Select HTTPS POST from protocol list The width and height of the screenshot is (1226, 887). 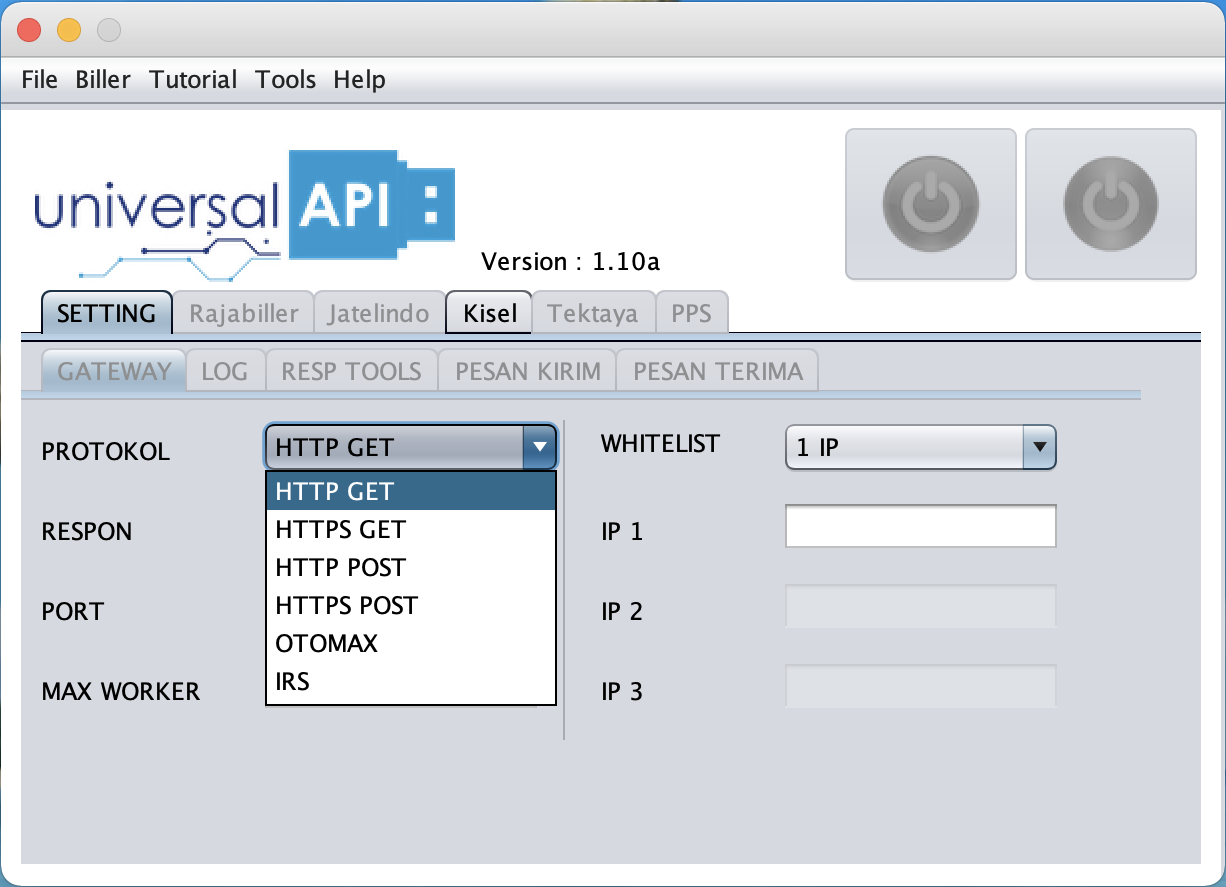coord(411,605)
